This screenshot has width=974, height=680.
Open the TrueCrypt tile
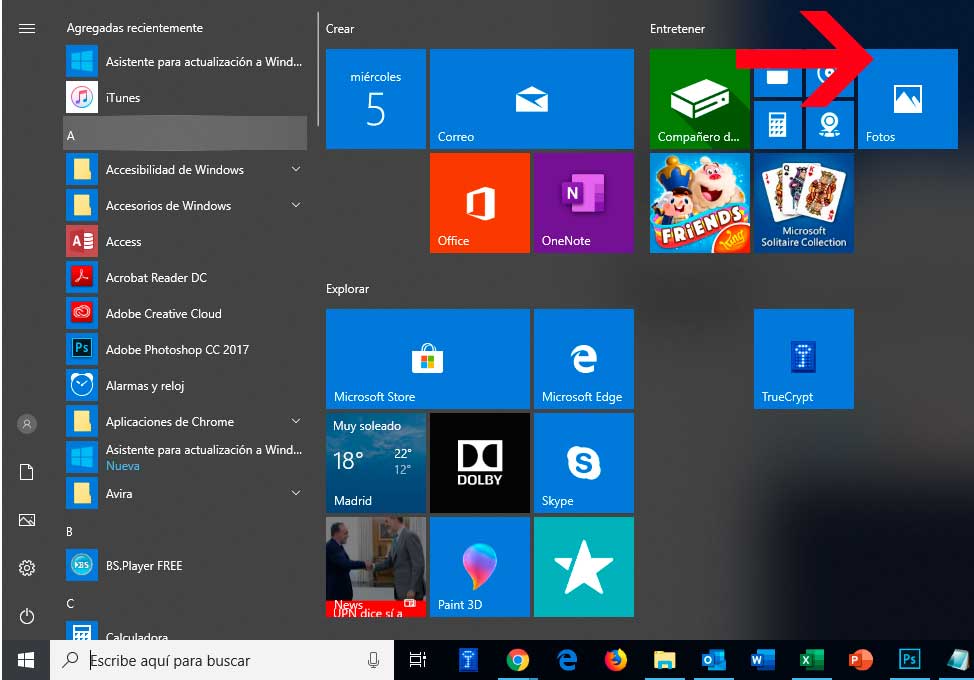click(x=804, y=359)
